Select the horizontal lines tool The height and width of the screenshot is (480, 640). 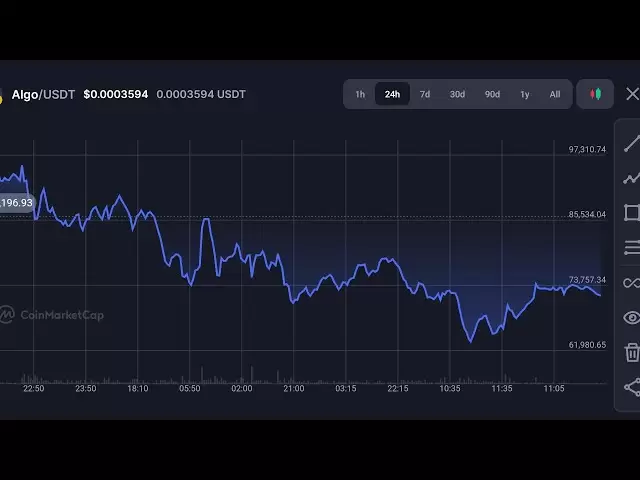(631, 248)
